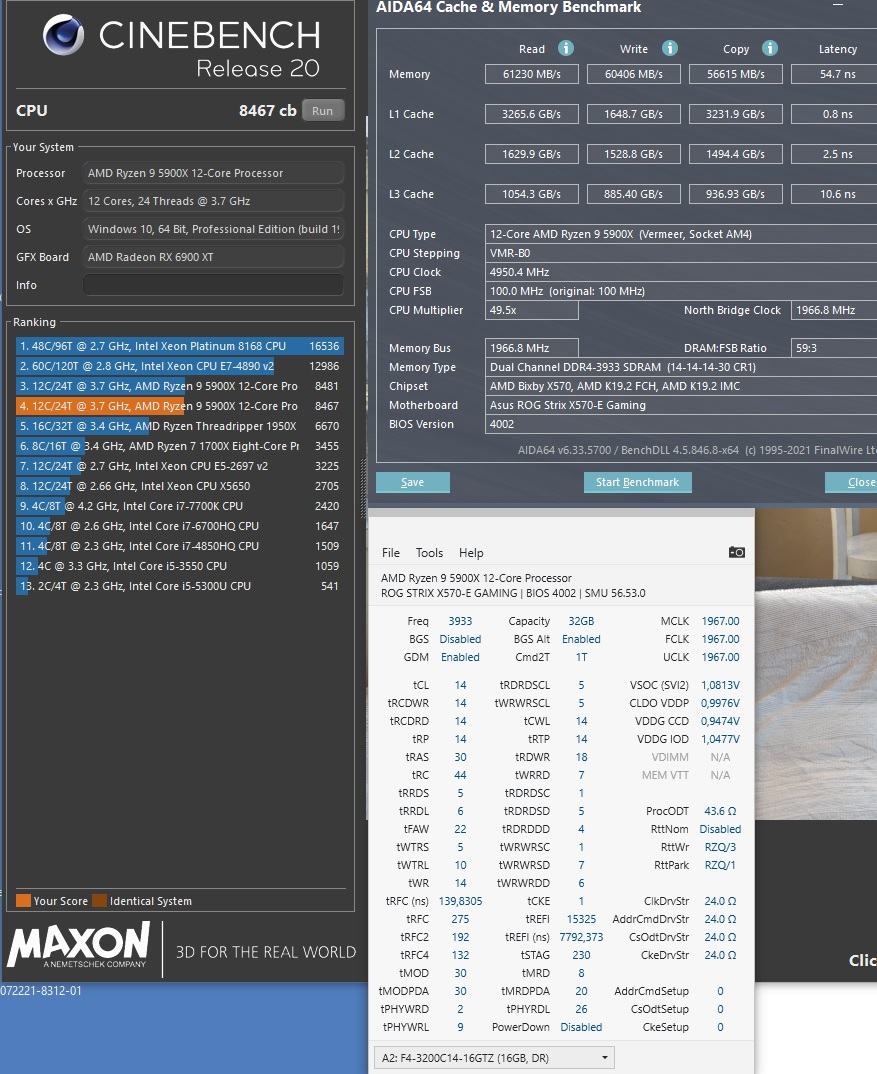Open the Tools menu in ZenTimings
This screenshot has width=877, height=1074.
tap(429, 553)
